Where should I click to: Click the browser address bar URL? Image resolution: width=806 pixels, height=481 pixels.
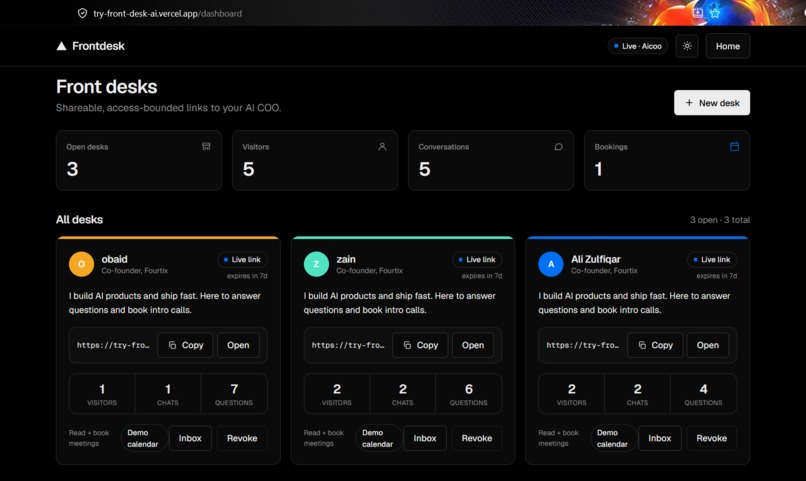click(x=168, y=13)
